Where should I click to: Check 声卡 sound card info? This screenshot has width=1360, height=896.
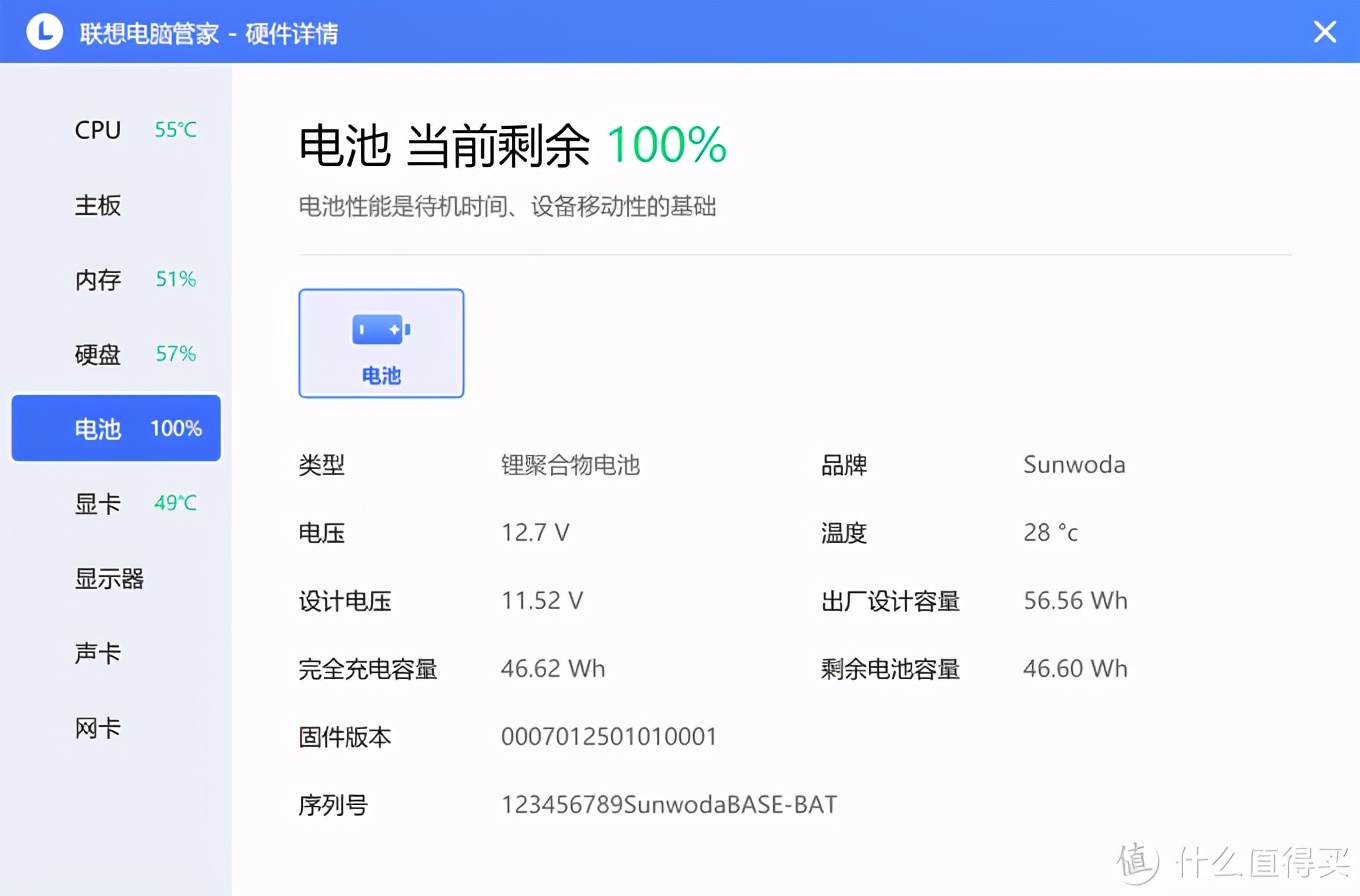click(x=97, y=652)
